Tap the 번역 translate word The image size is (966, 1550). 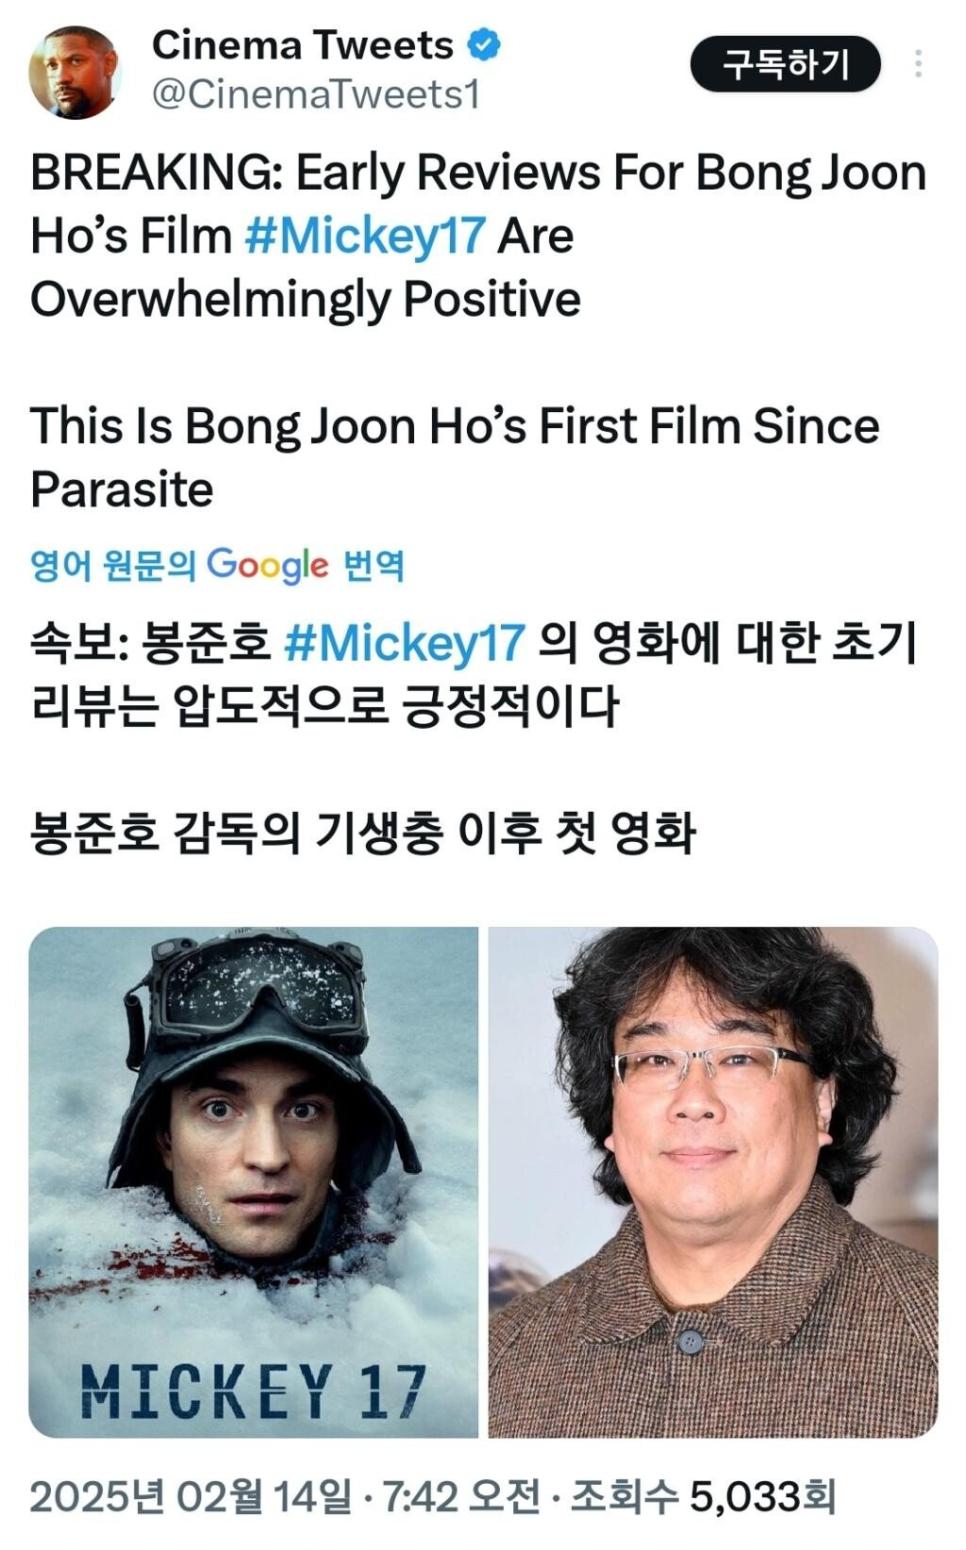click(374, 566)
